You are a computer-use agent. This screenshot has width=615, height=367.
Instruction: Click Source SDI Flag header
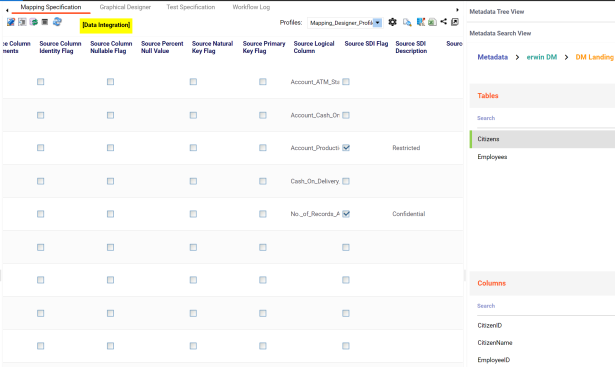pos(366,44)
